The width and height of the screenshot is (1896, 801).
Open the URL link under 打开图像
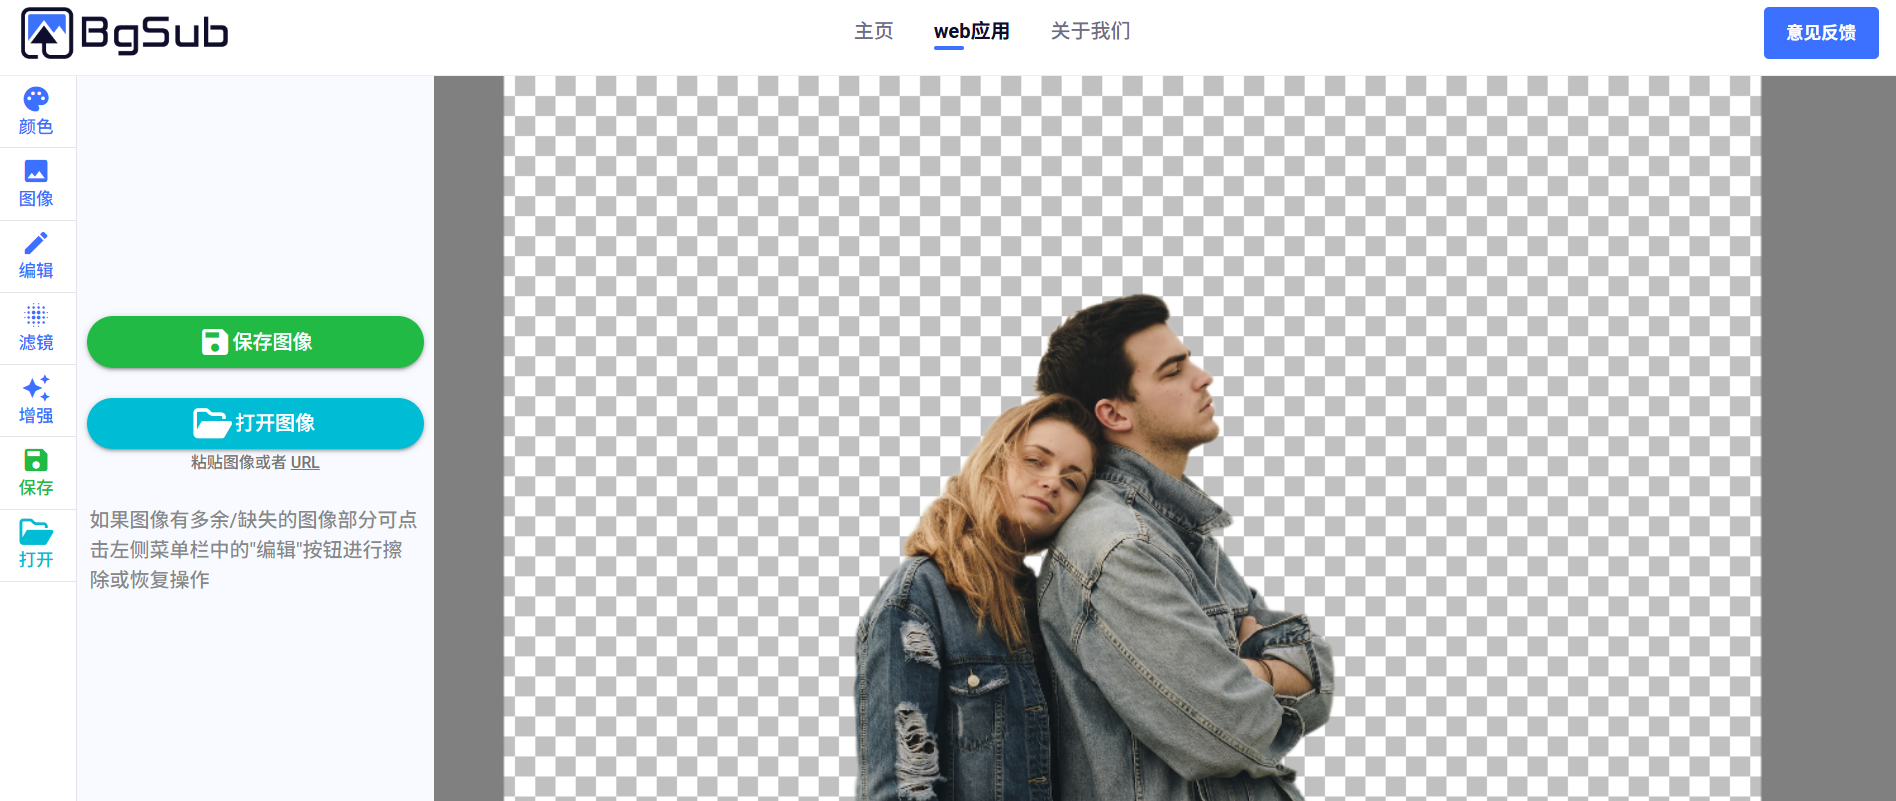[x=305, y=463]
